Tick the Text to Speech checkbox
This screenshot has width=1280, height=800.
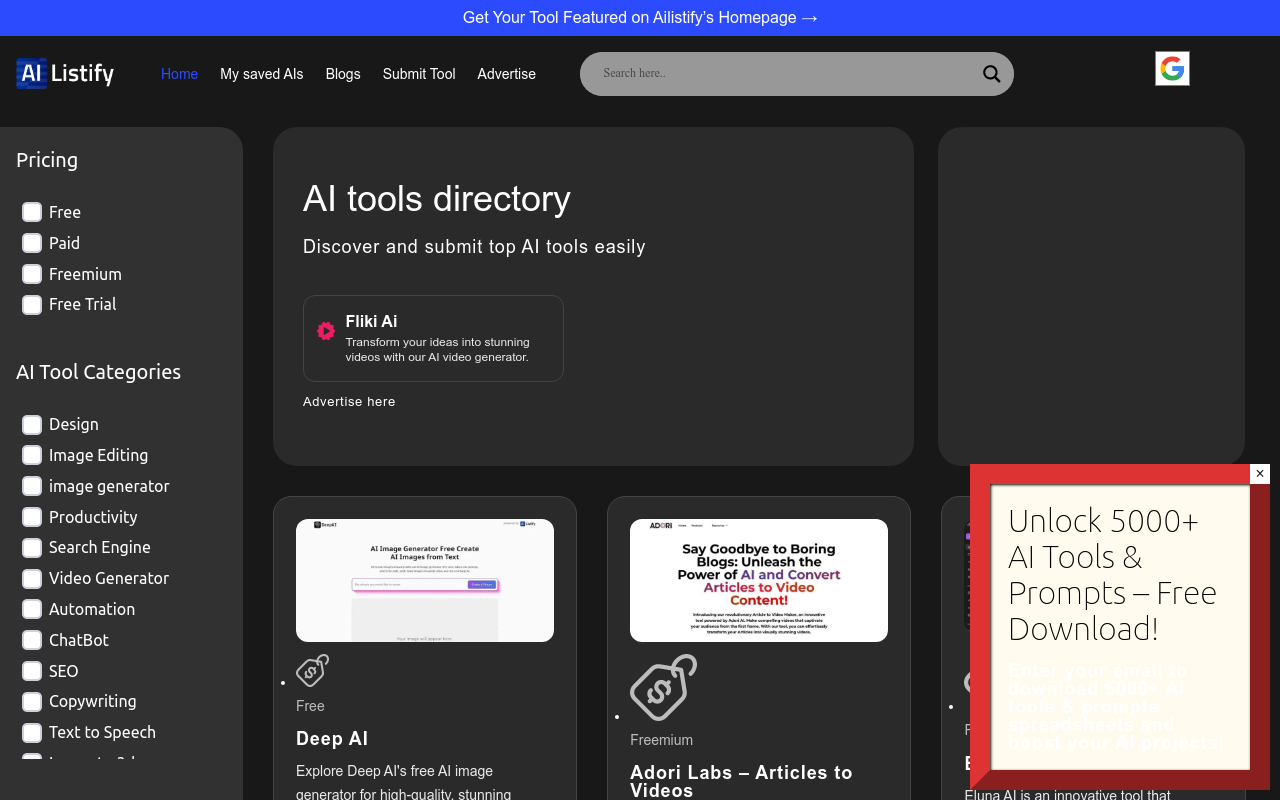(32, 732)
